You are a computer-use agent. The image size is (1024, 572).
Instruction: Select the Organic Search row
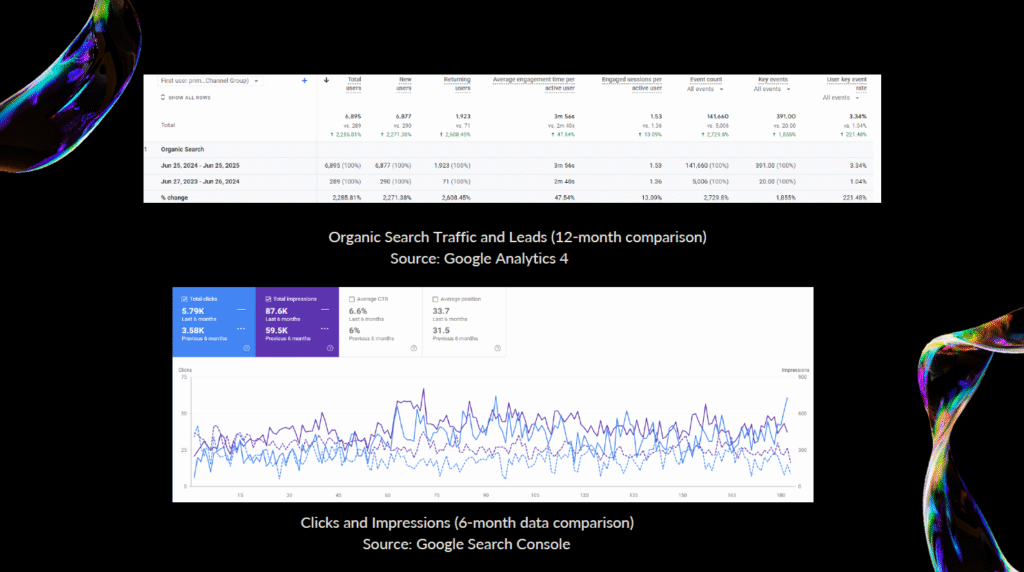(182, 149)
